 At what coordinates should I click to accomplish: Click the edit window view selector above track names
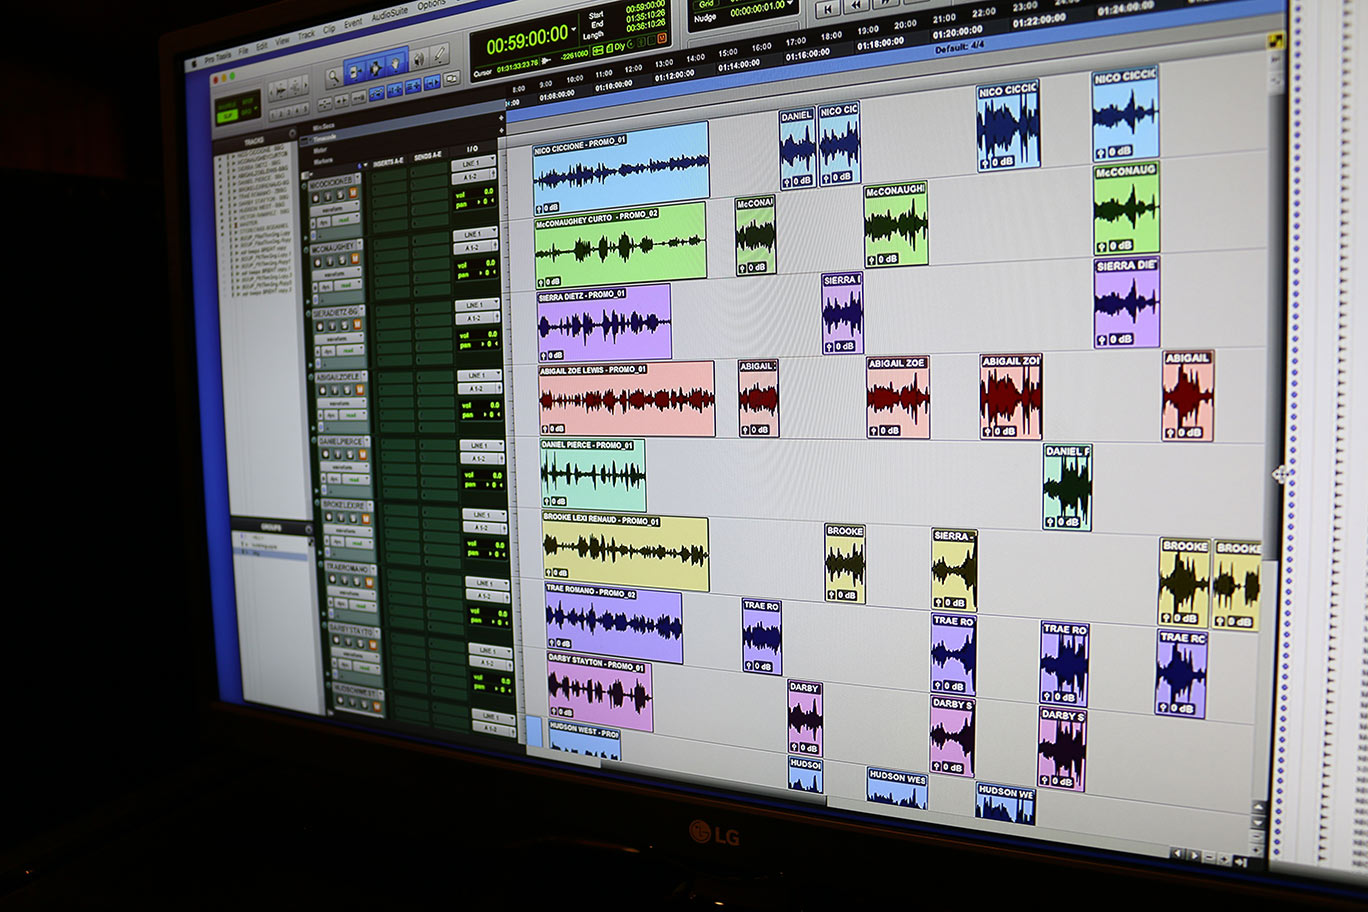coord(305,175)
